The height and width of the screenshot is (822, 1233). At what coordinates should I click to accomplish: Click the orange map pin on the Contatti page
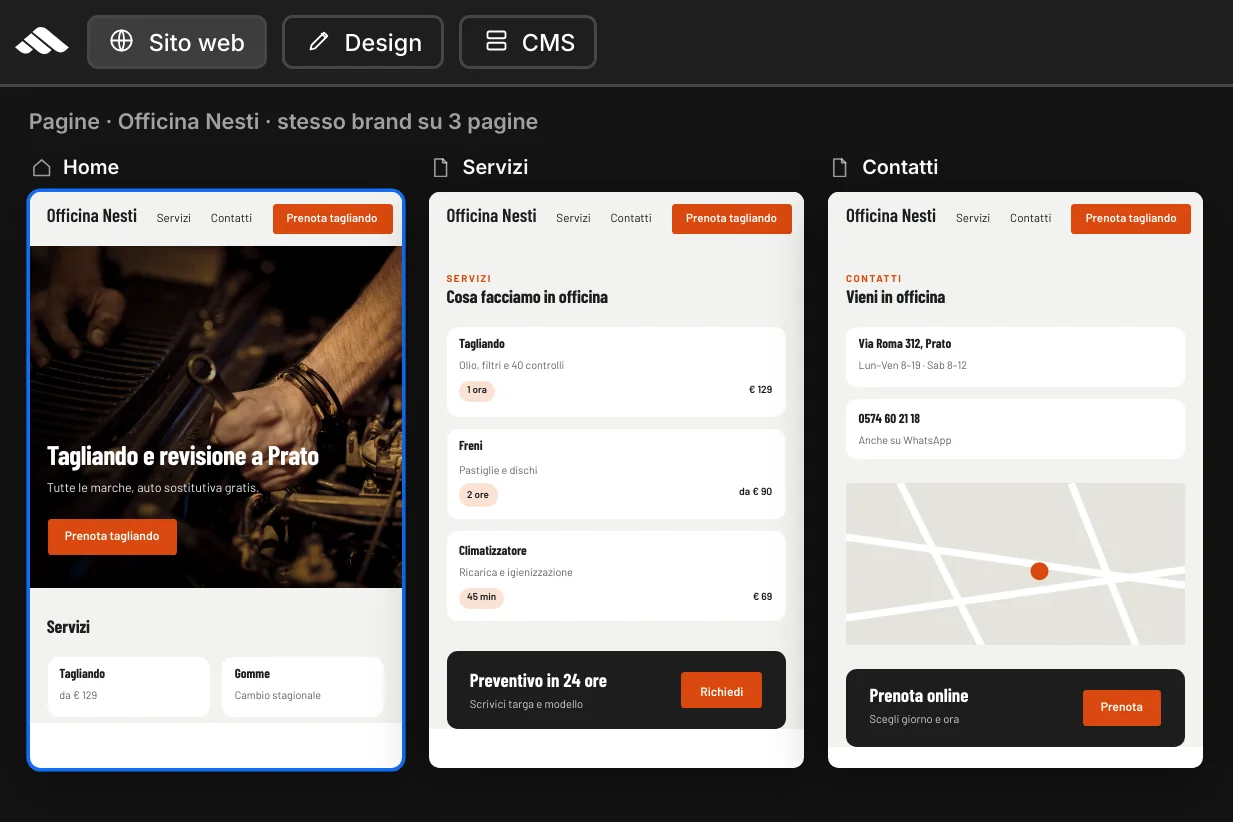point(1039,571)
